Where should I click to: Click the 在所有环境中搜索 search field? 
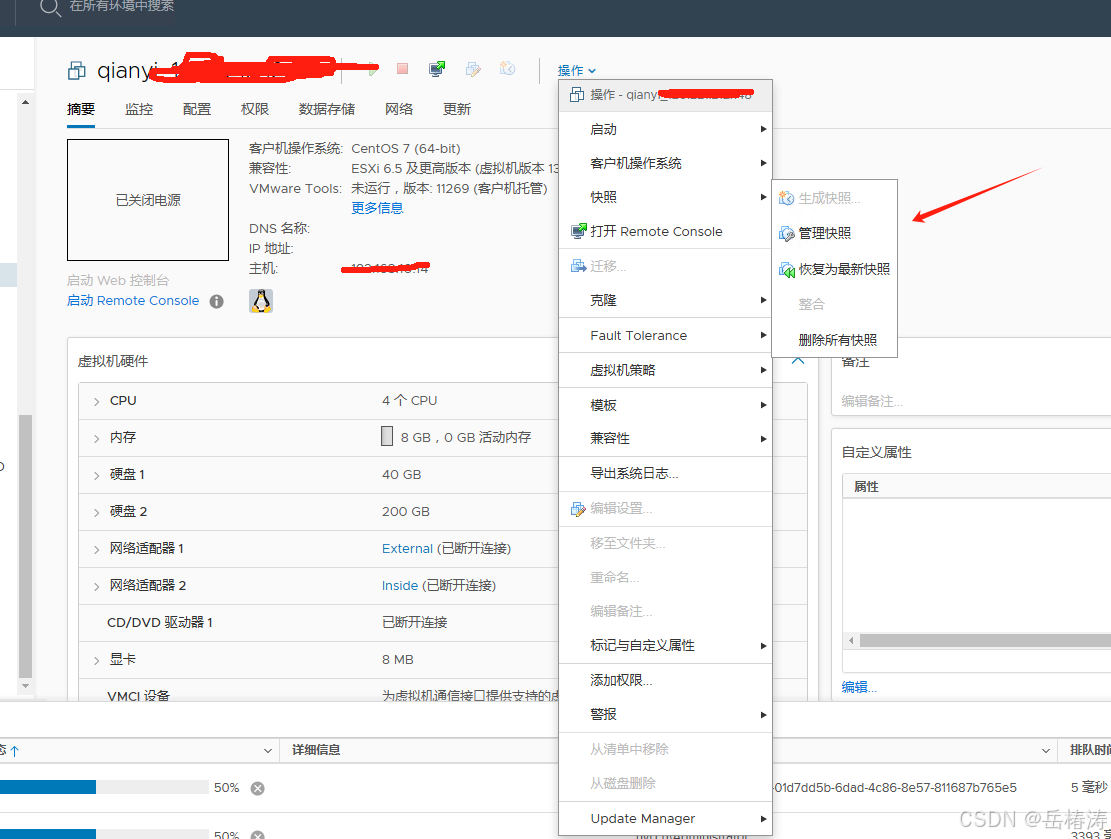tap(122, 7)
